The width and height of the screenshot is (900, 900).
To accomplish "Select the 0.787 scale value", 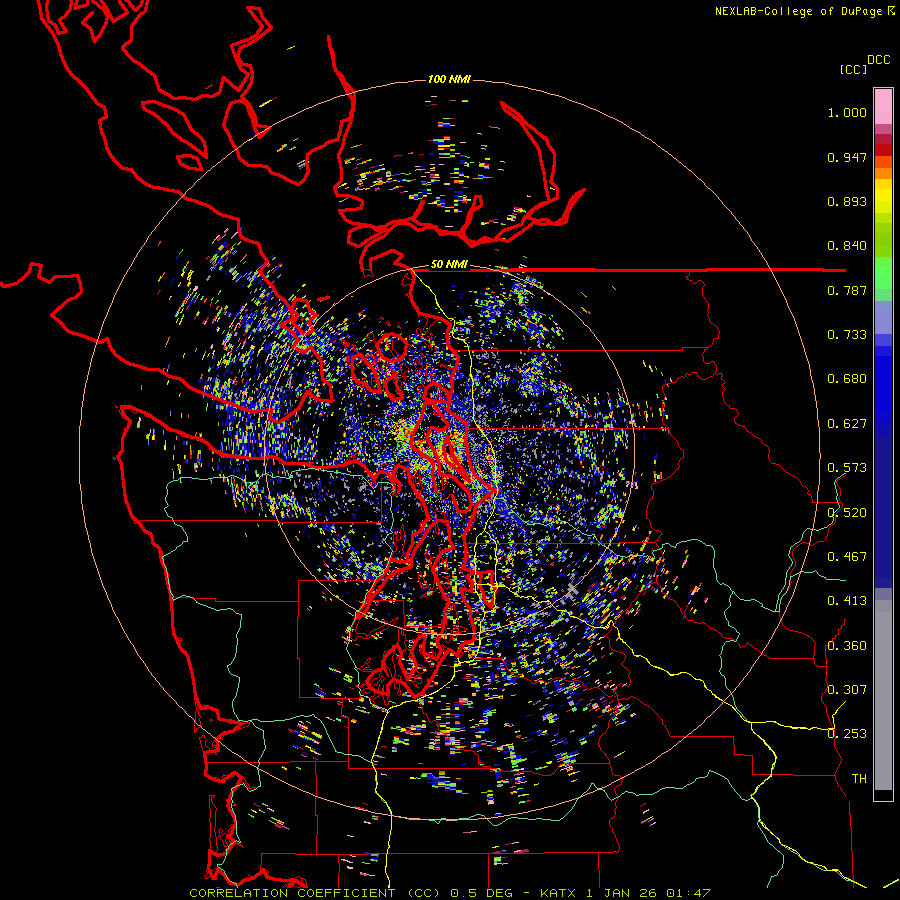I will pyautogui.click(x=847, y=290).
